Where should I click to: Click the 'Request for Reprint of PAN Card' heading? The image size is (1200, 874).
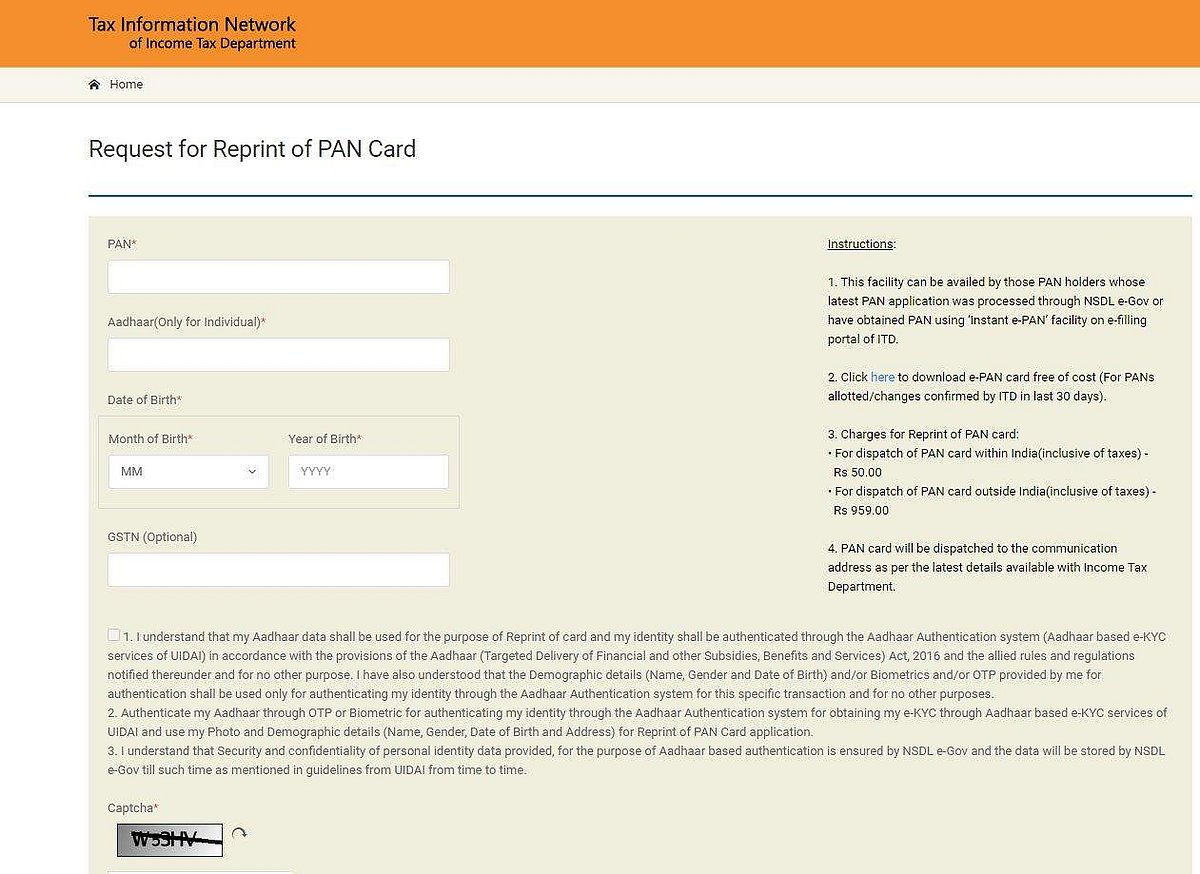tap(252, 149)
